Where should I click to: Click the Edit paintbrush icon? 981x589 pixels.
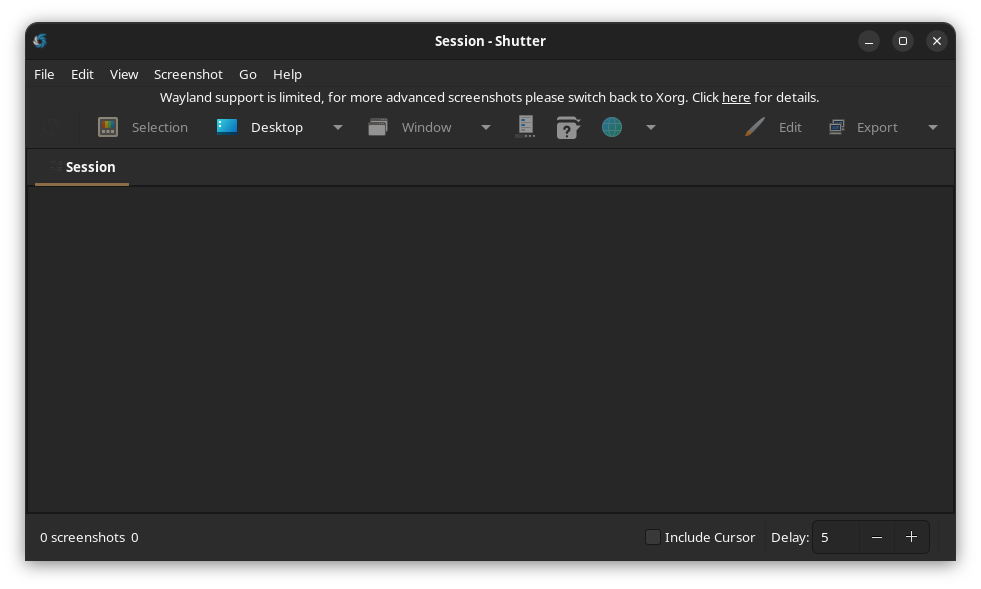click(x=755, y=127)
